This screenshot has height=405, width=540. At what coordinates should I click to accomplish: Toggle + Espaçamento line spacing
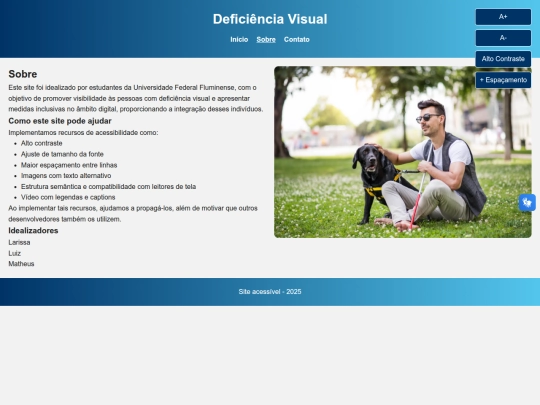(503, 80)
